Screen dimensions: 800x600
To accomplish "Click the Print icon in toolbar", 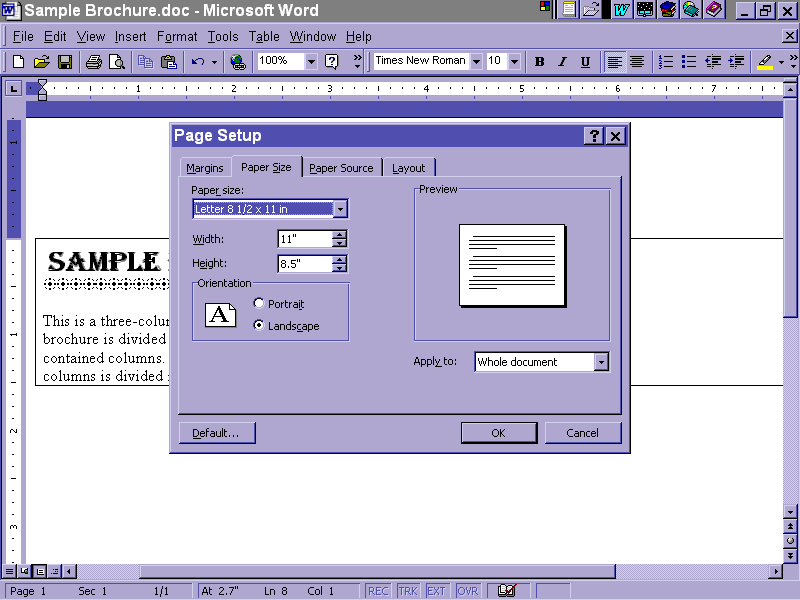I will tap(94, 62).
